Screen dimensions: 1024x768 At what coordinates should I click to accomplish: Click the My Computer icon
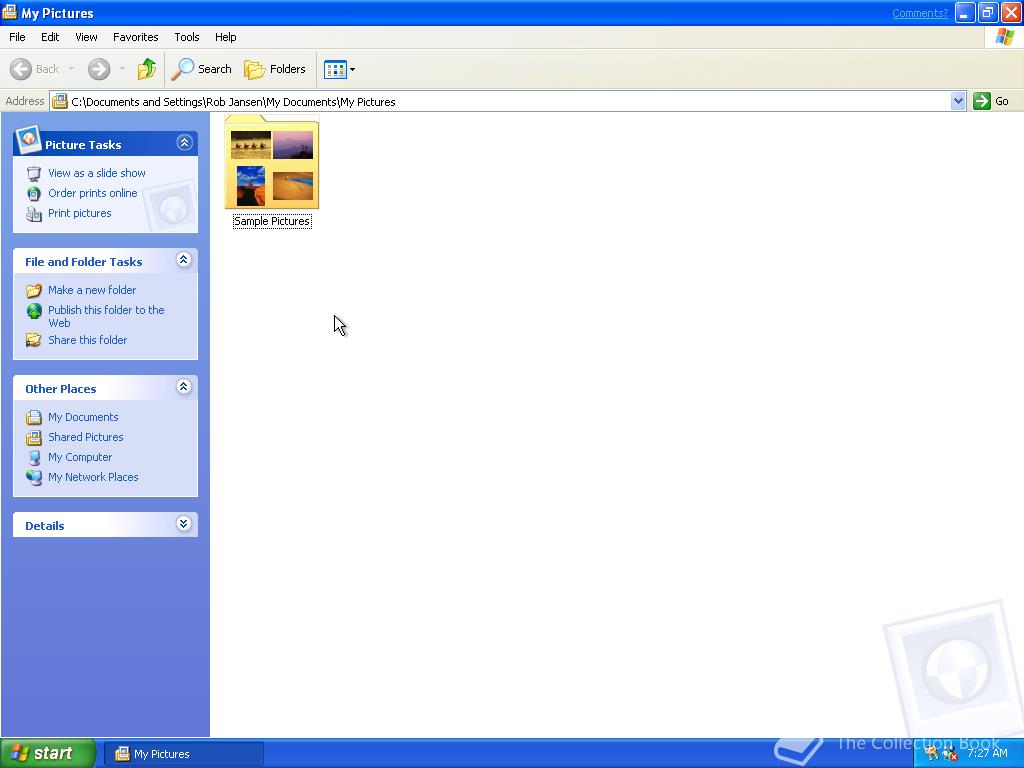tap(34, 458)
